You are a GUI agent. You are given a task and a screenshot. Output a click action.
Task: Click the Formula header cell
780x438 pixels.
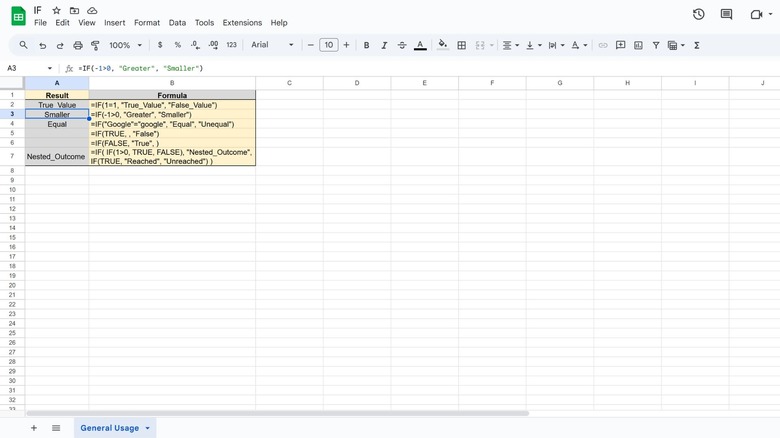[x=172, y=95]
